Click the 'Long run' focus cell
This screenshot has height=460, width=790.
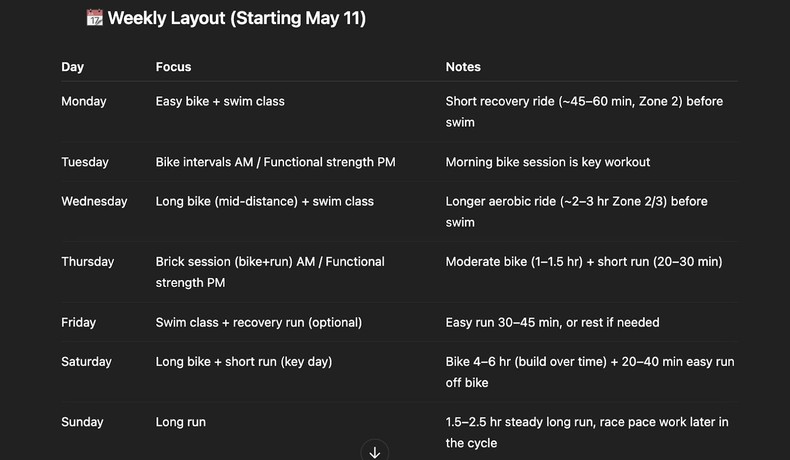(180, 422)
